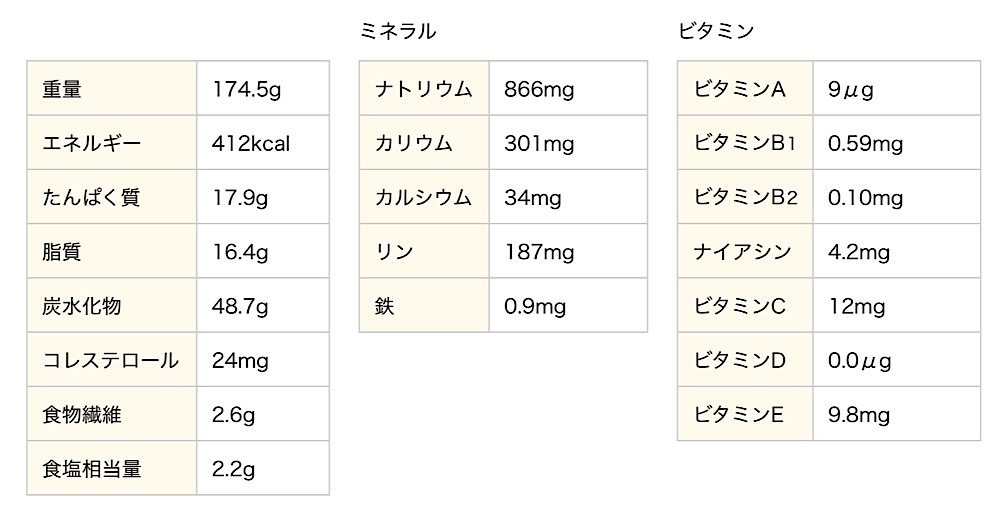
Task: Click the ビタミンA label cell
Action: 745,89
